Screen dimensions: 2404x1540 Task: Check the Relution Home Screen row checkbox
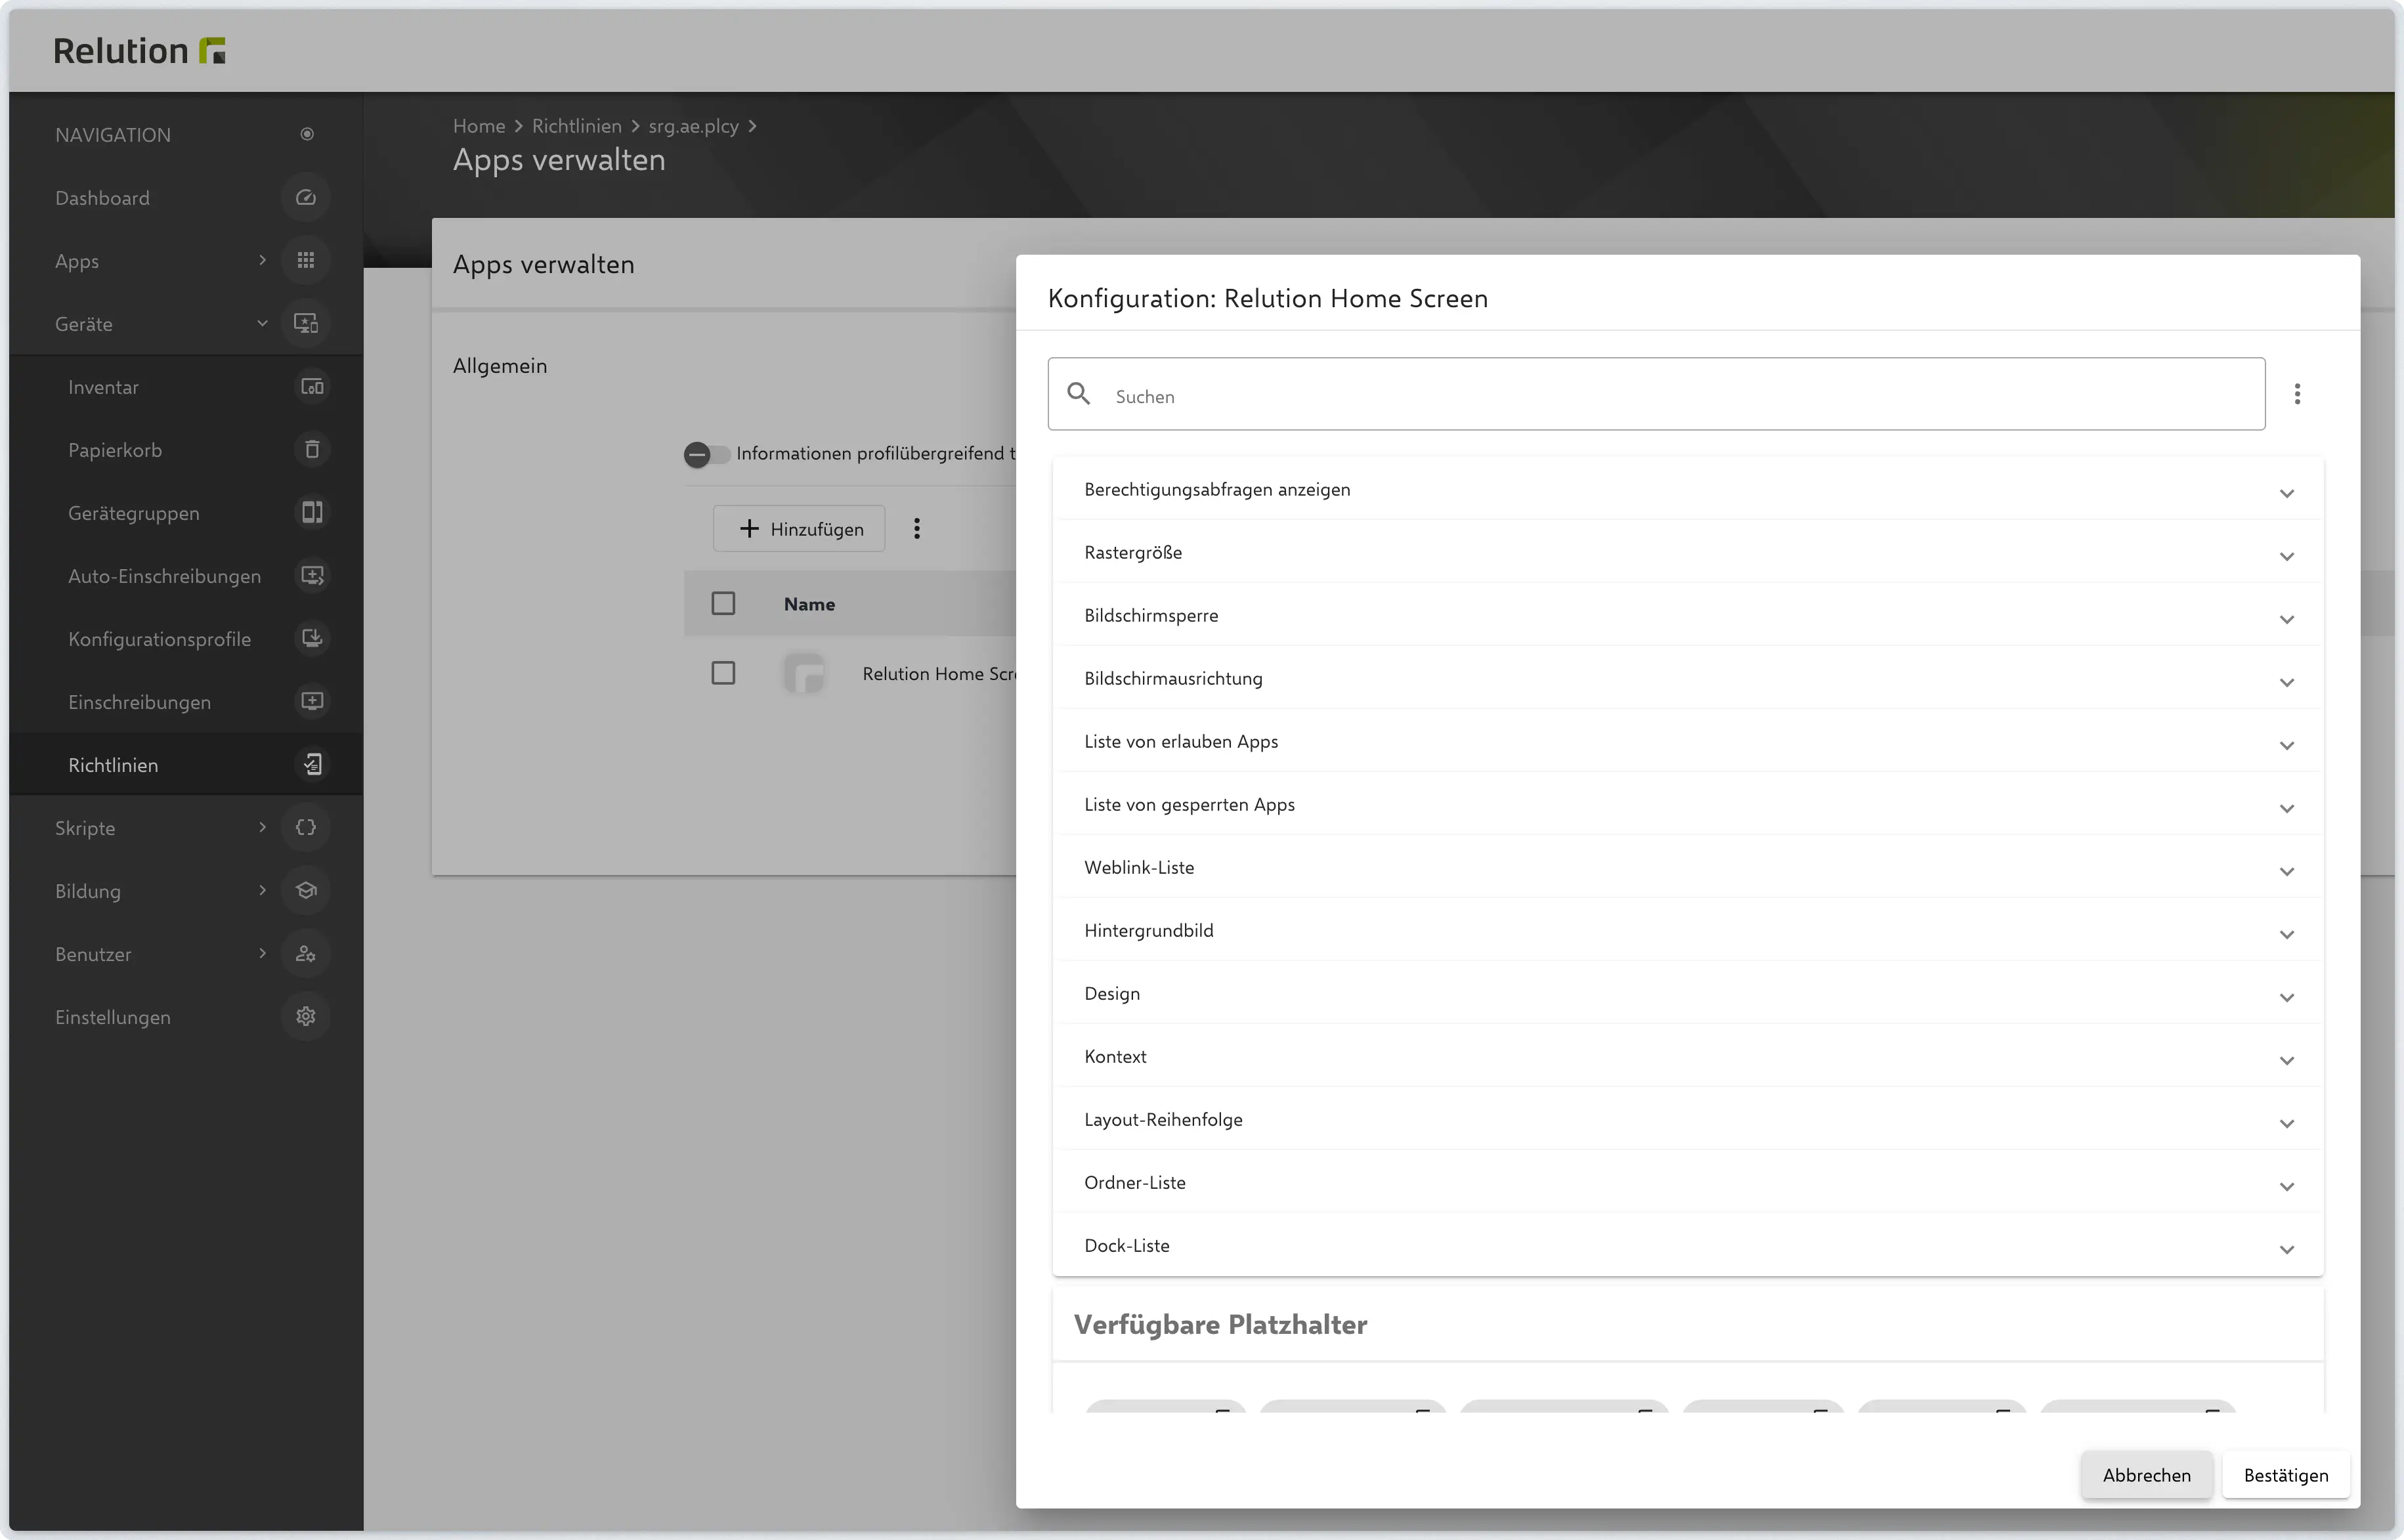pyautogui.click(x=723, y=674)
